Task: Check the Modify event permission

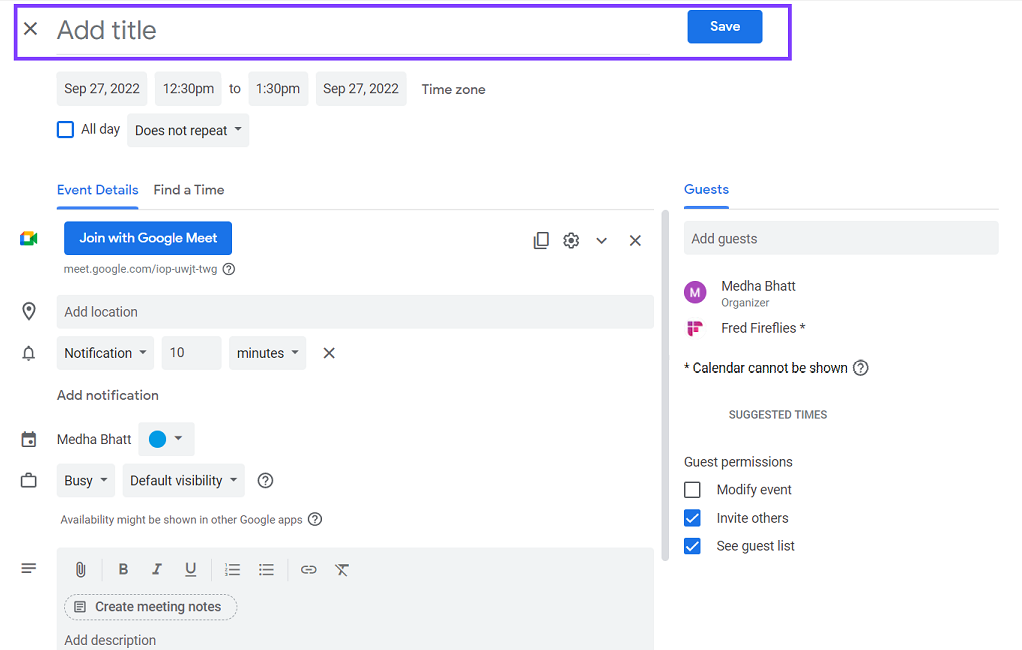Action: click(692, 489)
